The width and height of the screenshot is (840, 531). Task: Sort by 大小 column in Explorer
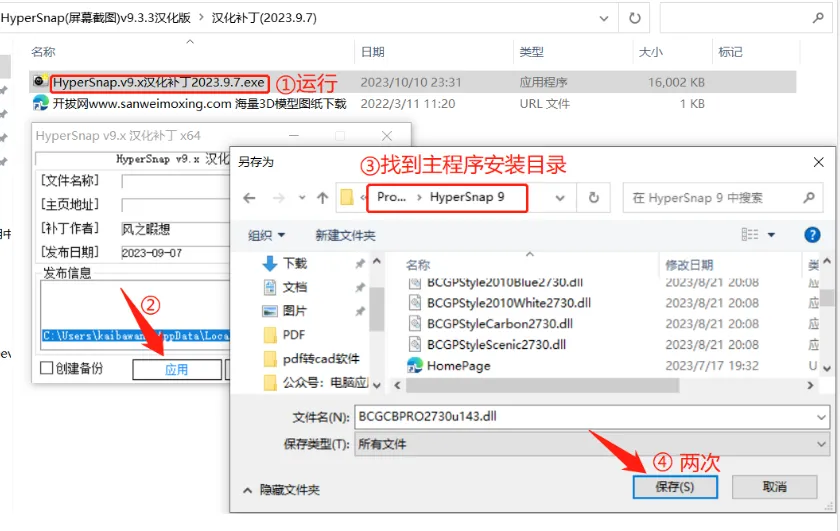tap(651, 52)
